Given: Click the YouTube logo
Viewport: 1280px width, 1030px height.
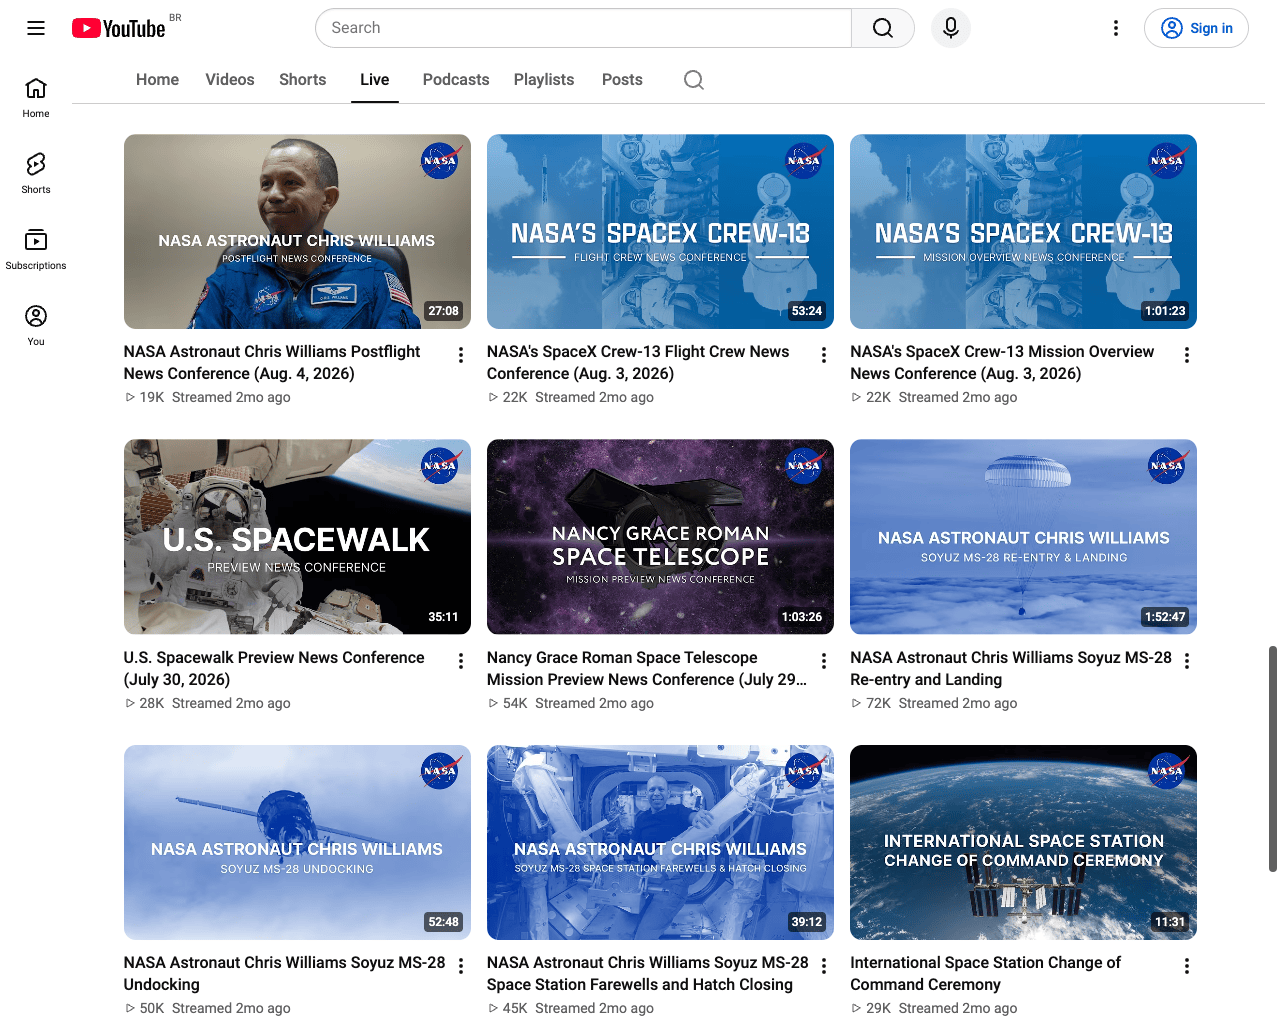Looking at the screenshot, I should click(x=118, y=28).
